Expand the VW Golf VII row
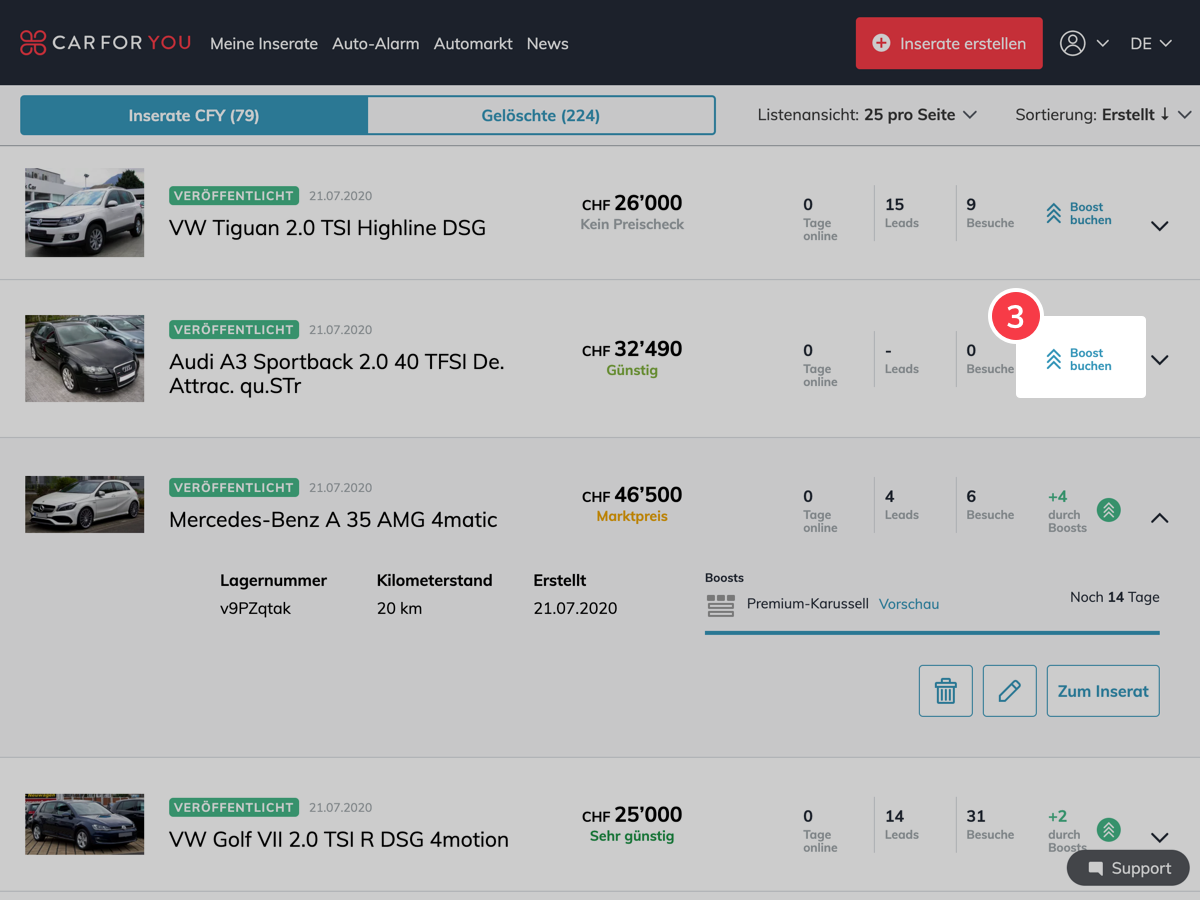Screen dimensions: 1200x900 pos(1160,838)
